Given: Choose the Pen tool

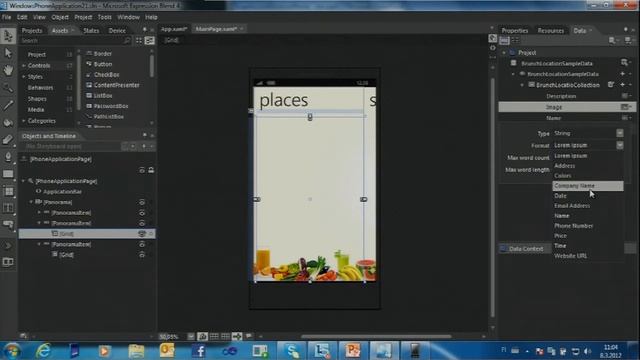Looking at the screenshot, I should [x=8, y=157].
